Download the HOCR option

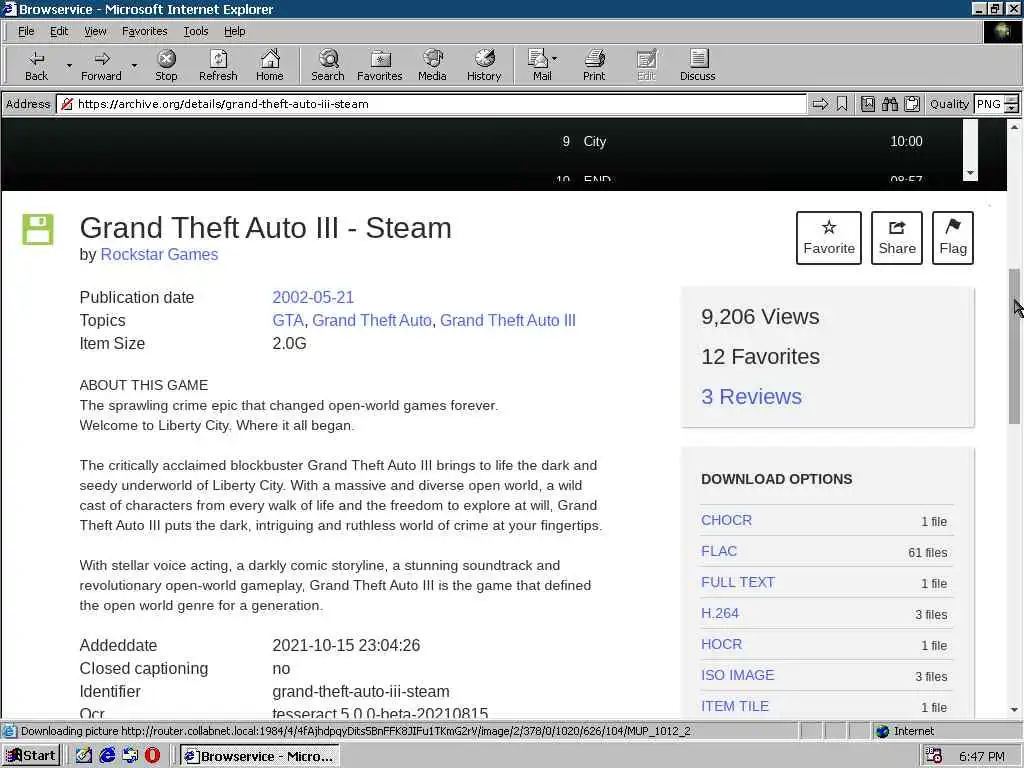click(x=722, y=645)
